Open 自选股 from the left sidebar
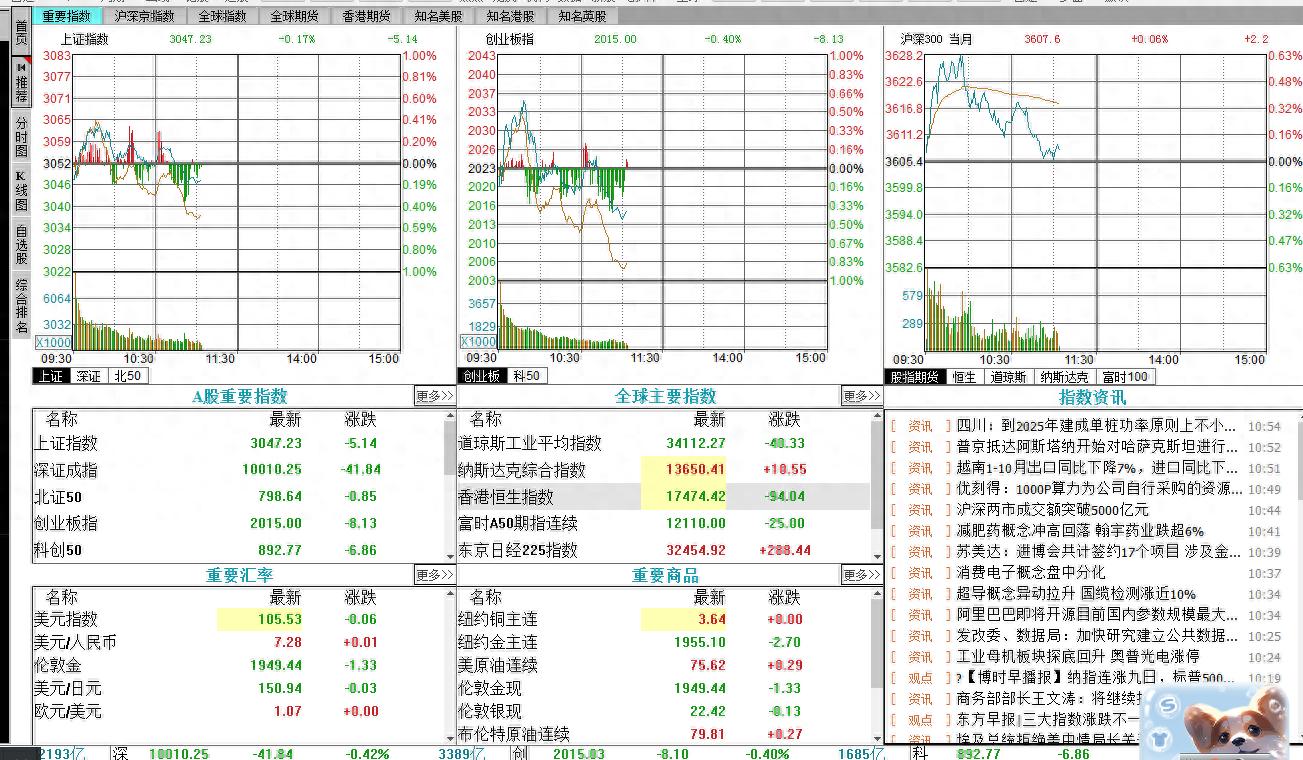Image resolution: width=1303 pixels, height=760 pixels. (20, 245)
